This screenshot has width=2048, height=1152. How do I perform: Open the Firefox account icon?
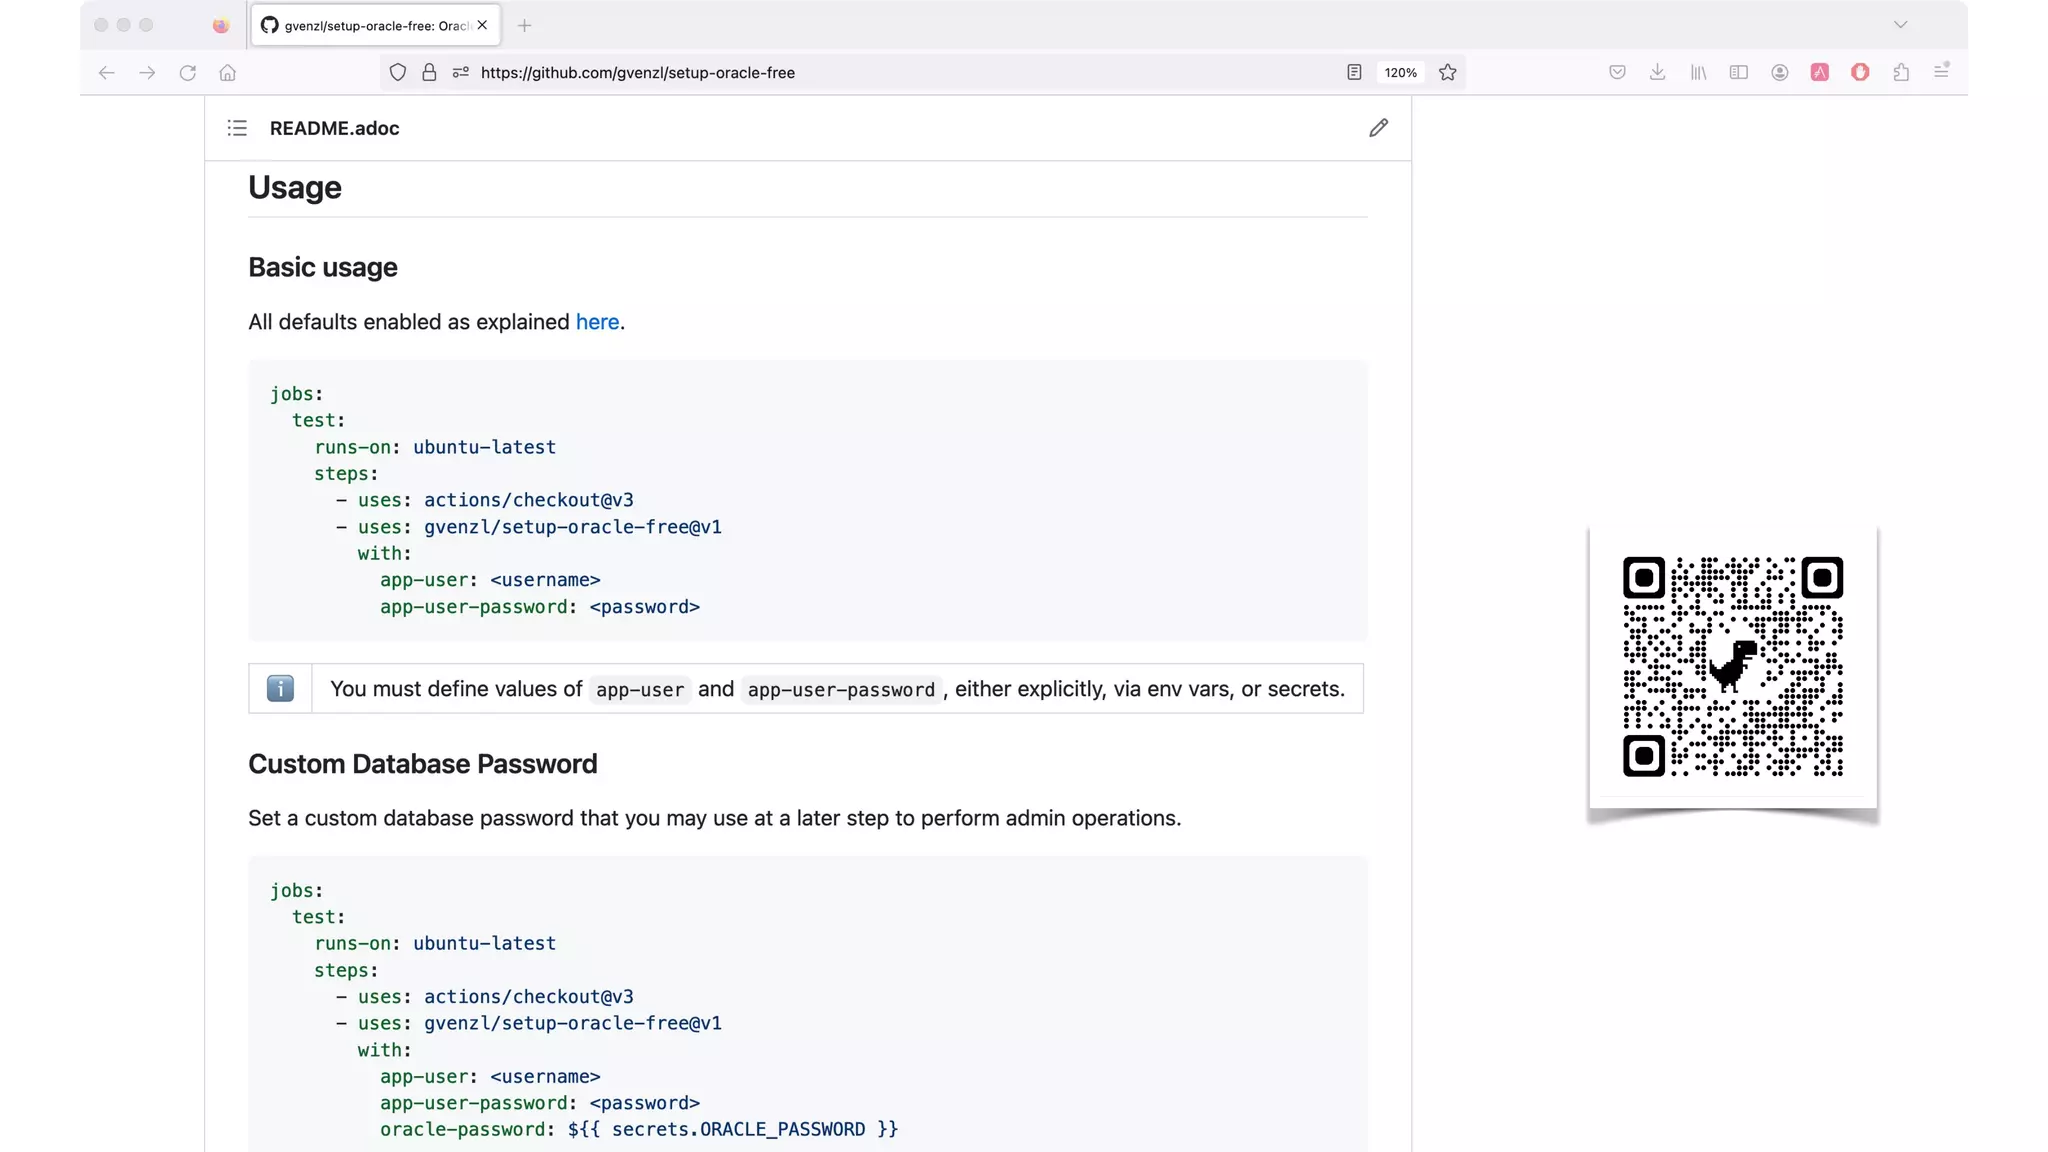click(1779, 72)
